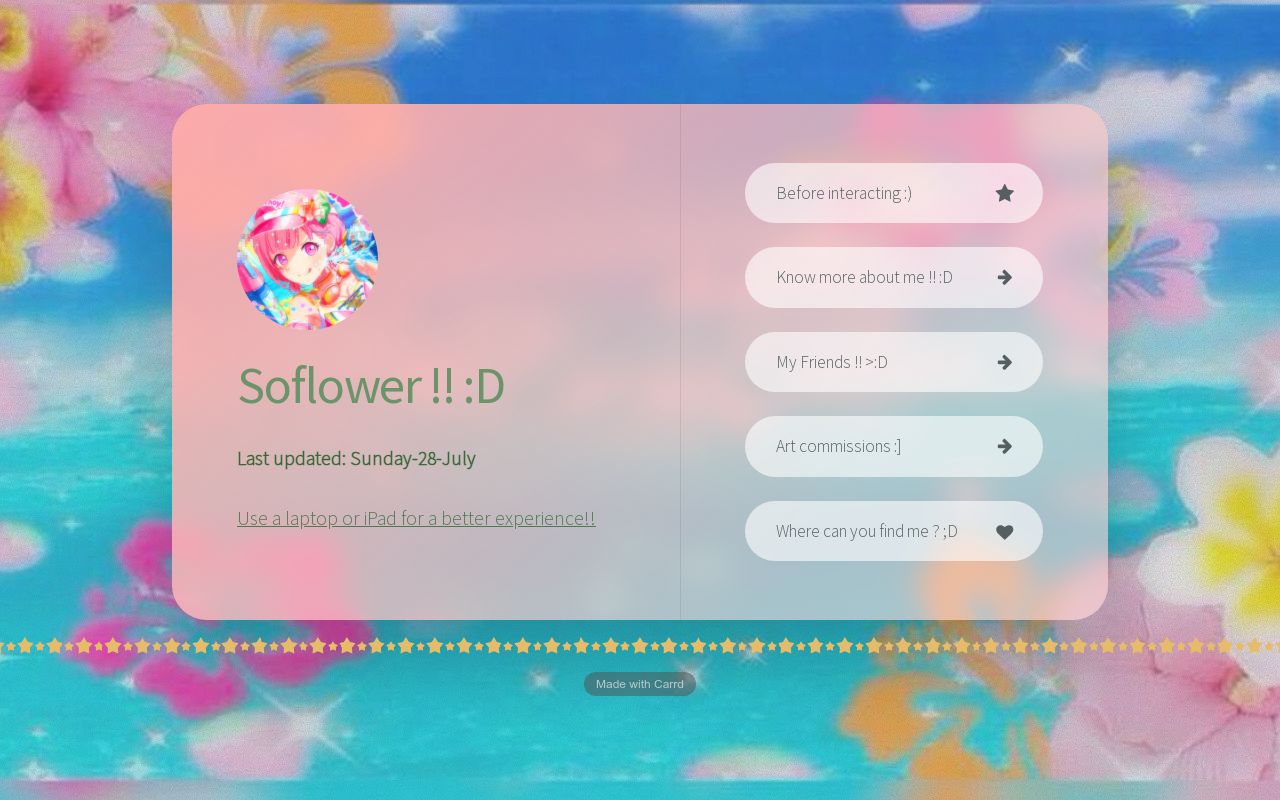Click the arrow icon beside Know more about me
The width and height of the screenshot is (1280, 800).
click(1005, 277)
